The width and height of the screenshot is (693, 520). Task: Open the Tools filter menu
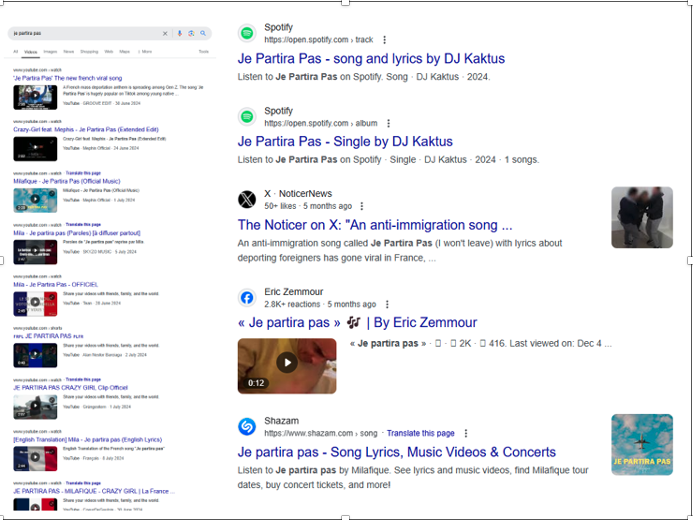click(203, 52)
